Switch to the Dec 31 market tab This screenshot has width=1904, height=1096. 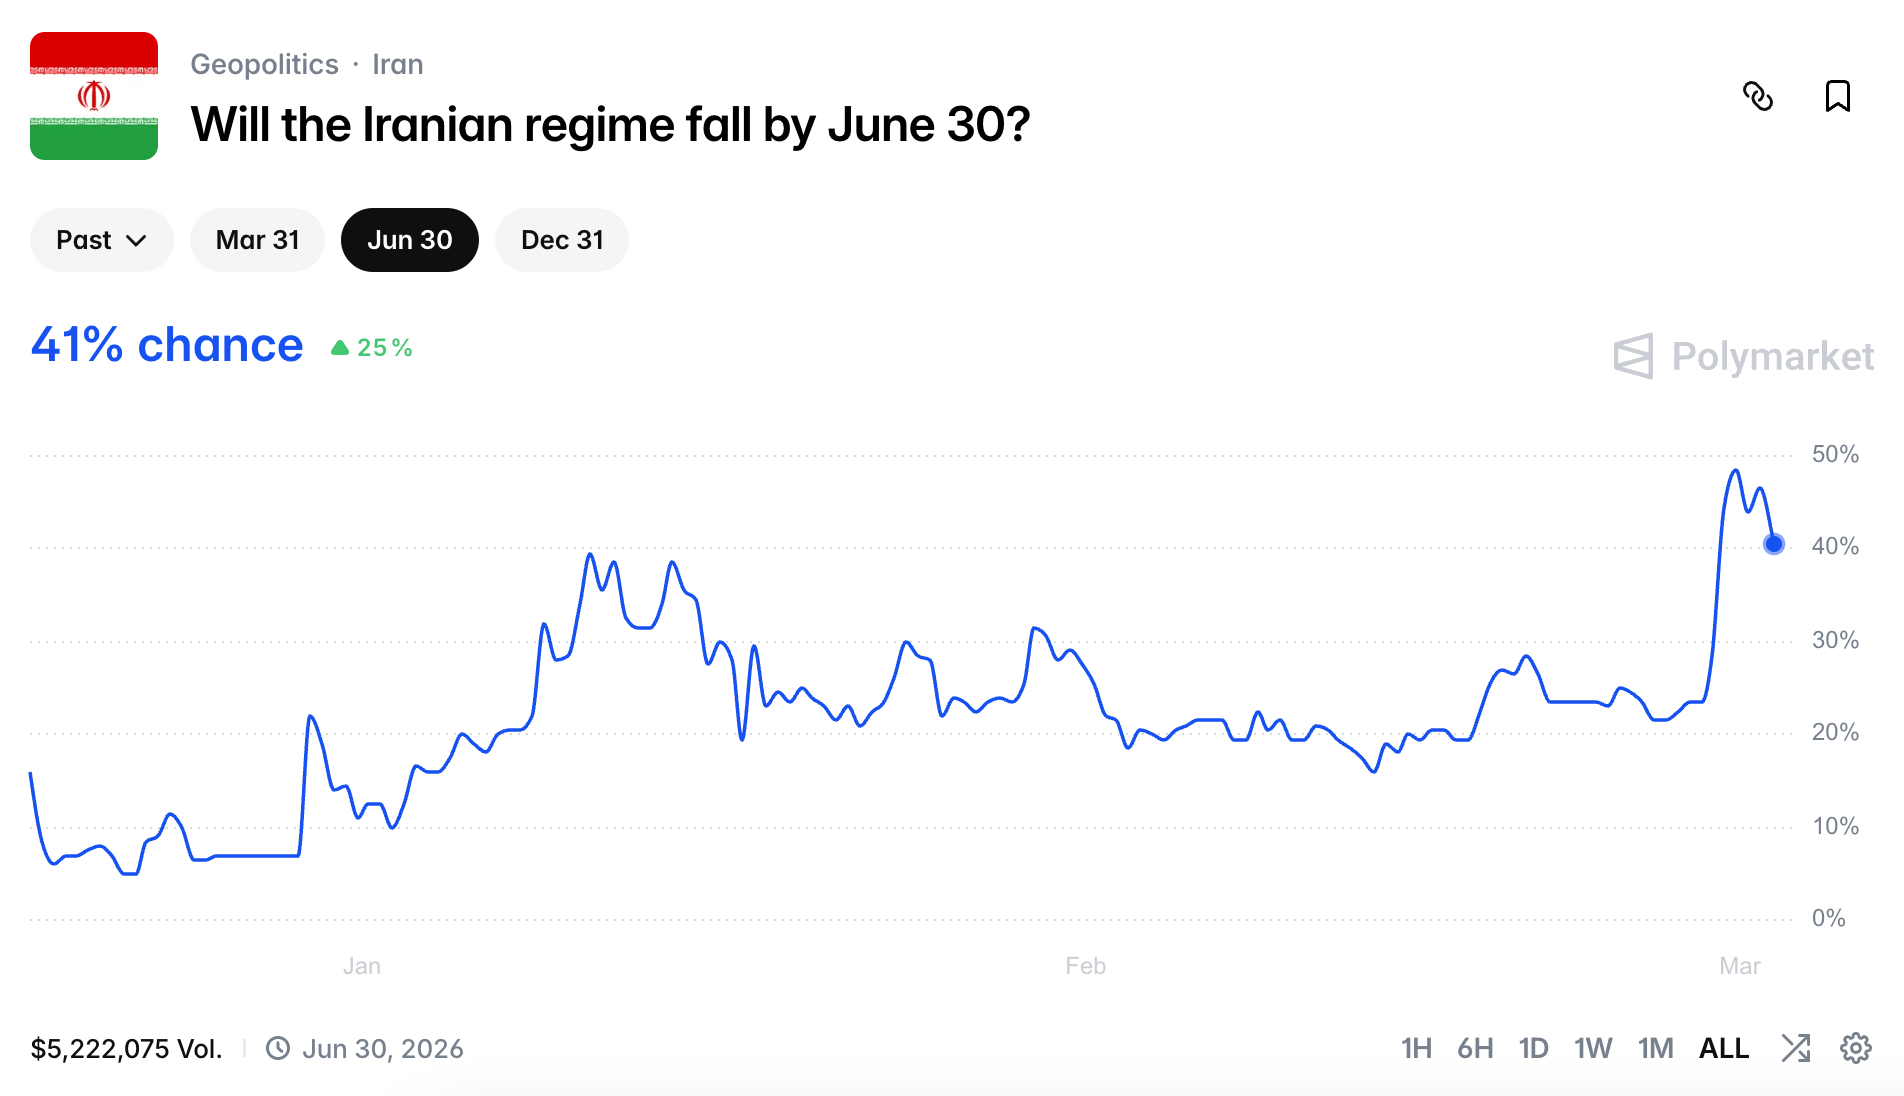562,240
